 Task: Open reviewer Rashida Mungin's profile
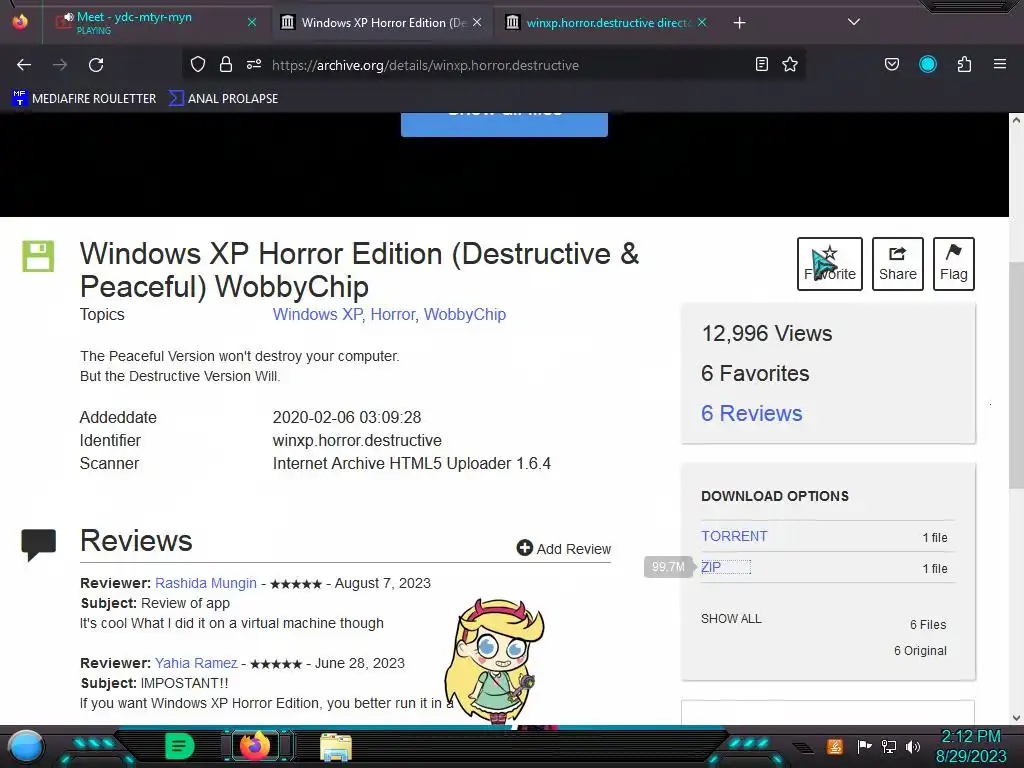206,583
